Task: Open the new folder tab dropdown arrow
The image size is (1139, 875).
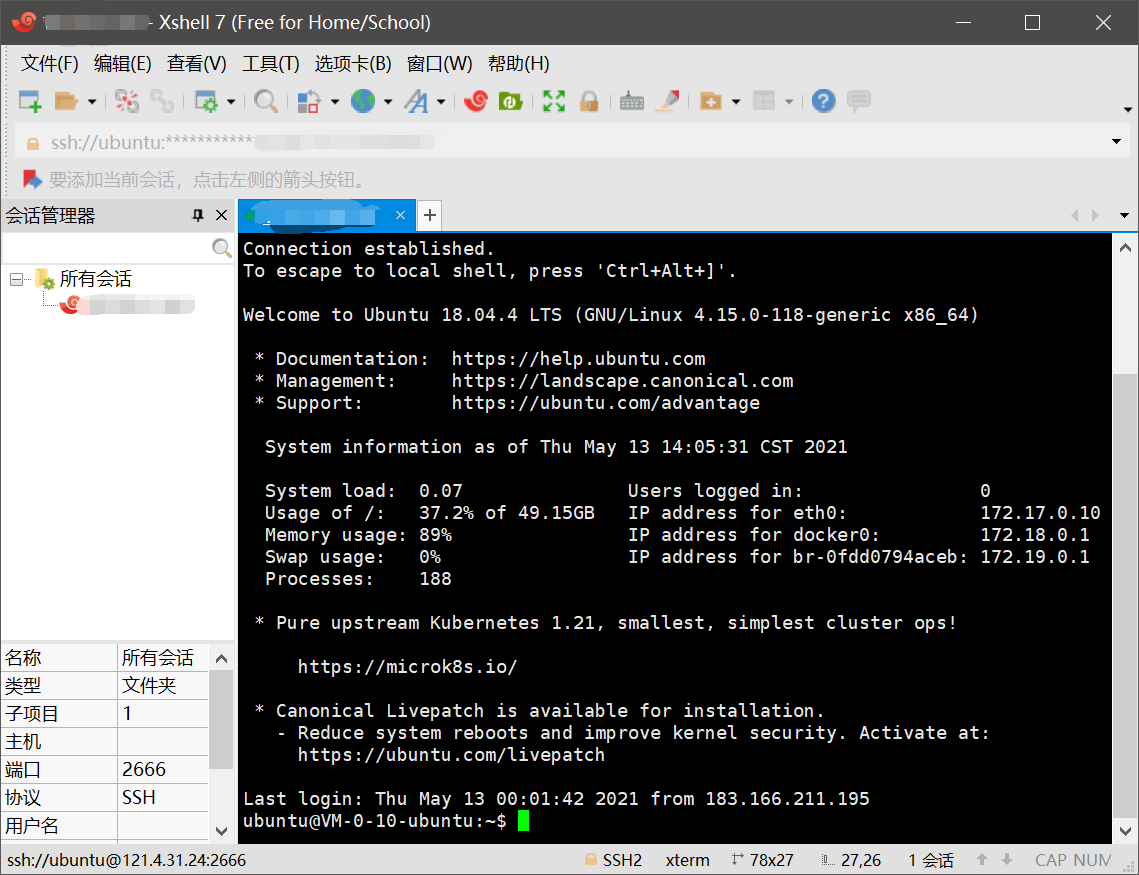Action: (x=736, y=102)
